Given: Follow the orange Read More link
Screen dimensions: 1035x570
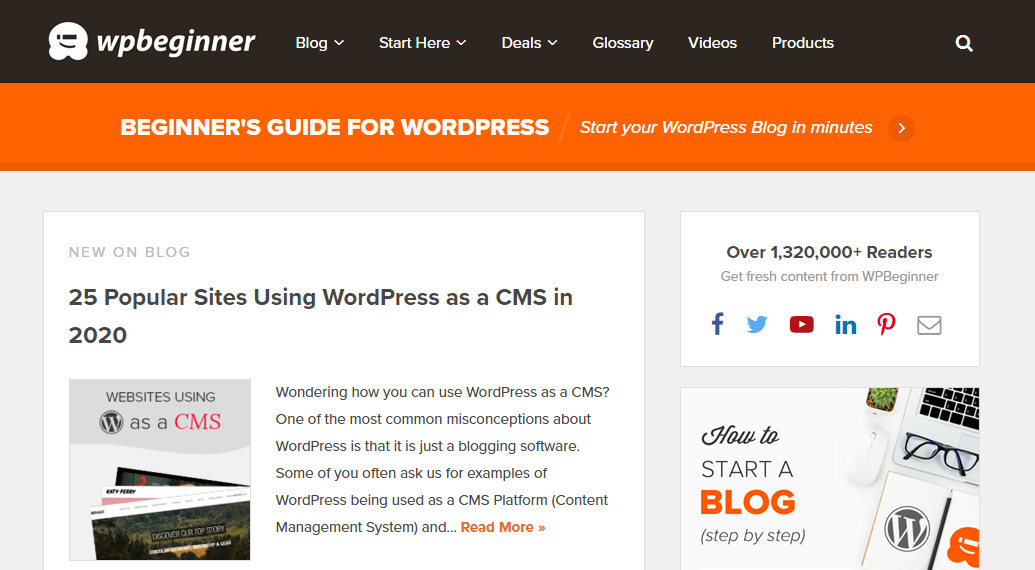Looking at the screenshot, I should [503, 527].
